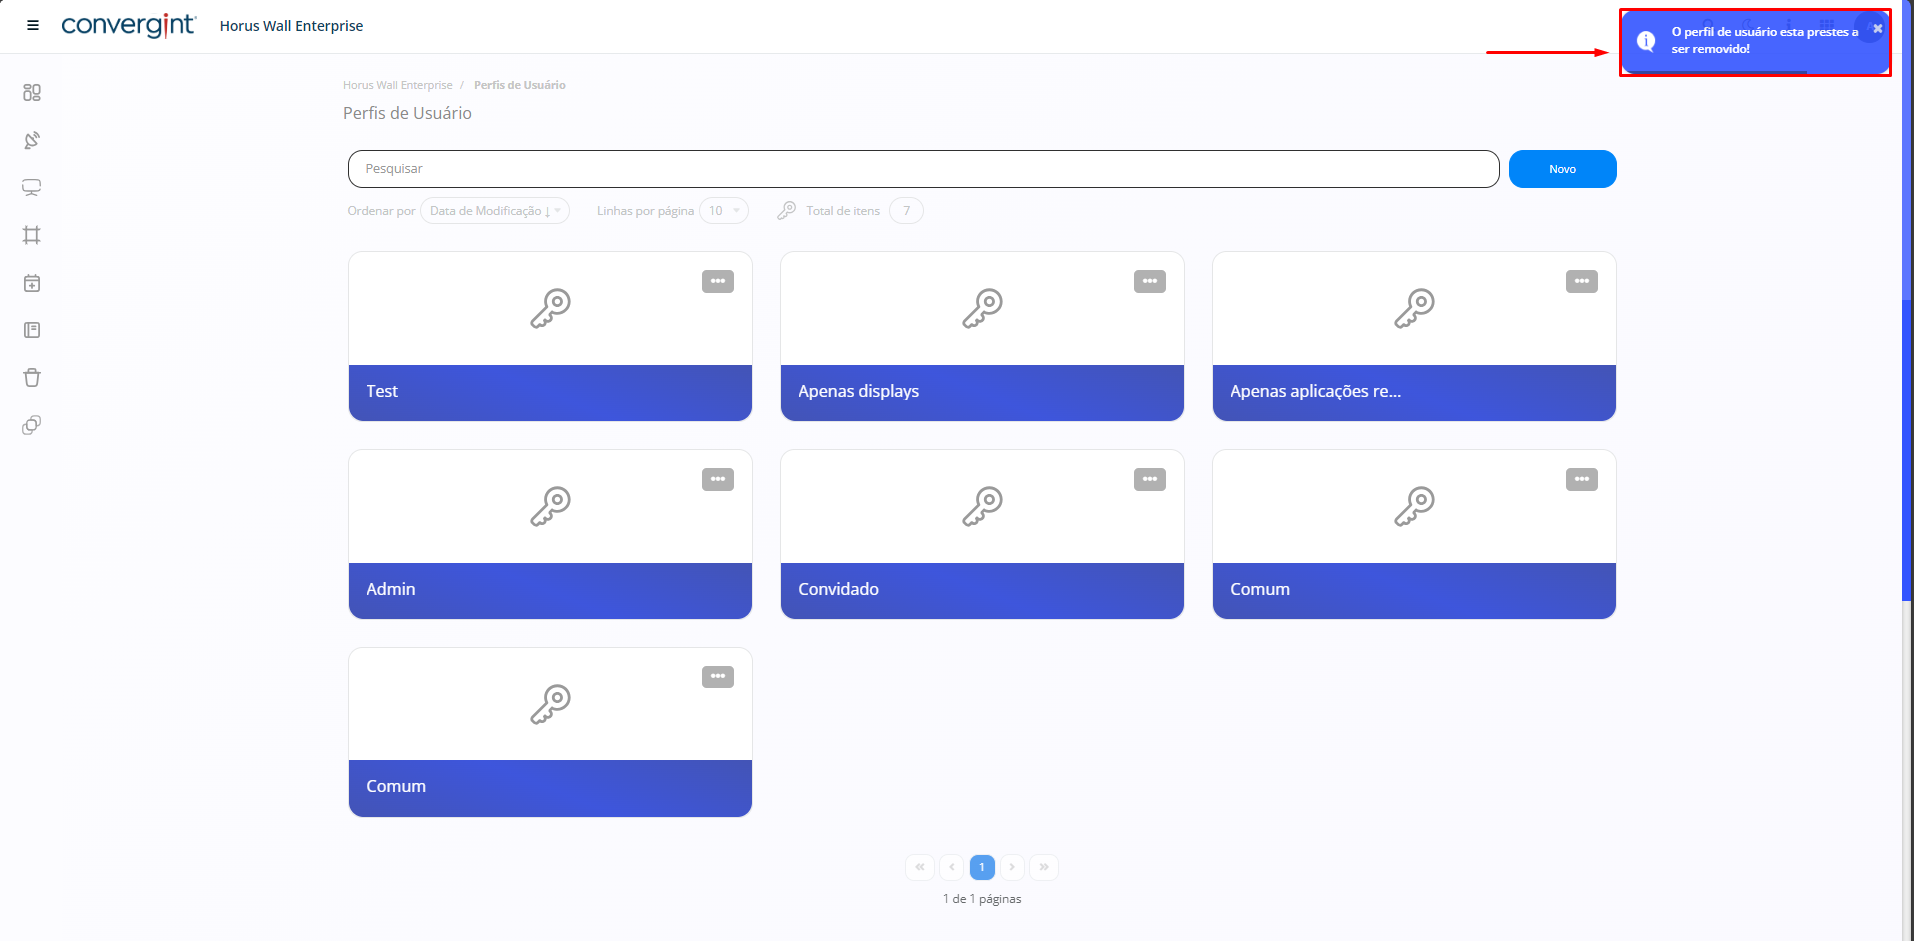Open options menu on the Admin profile card
Image resolution: width=1914 pixels, height=941 pixels.
point(717,479)
